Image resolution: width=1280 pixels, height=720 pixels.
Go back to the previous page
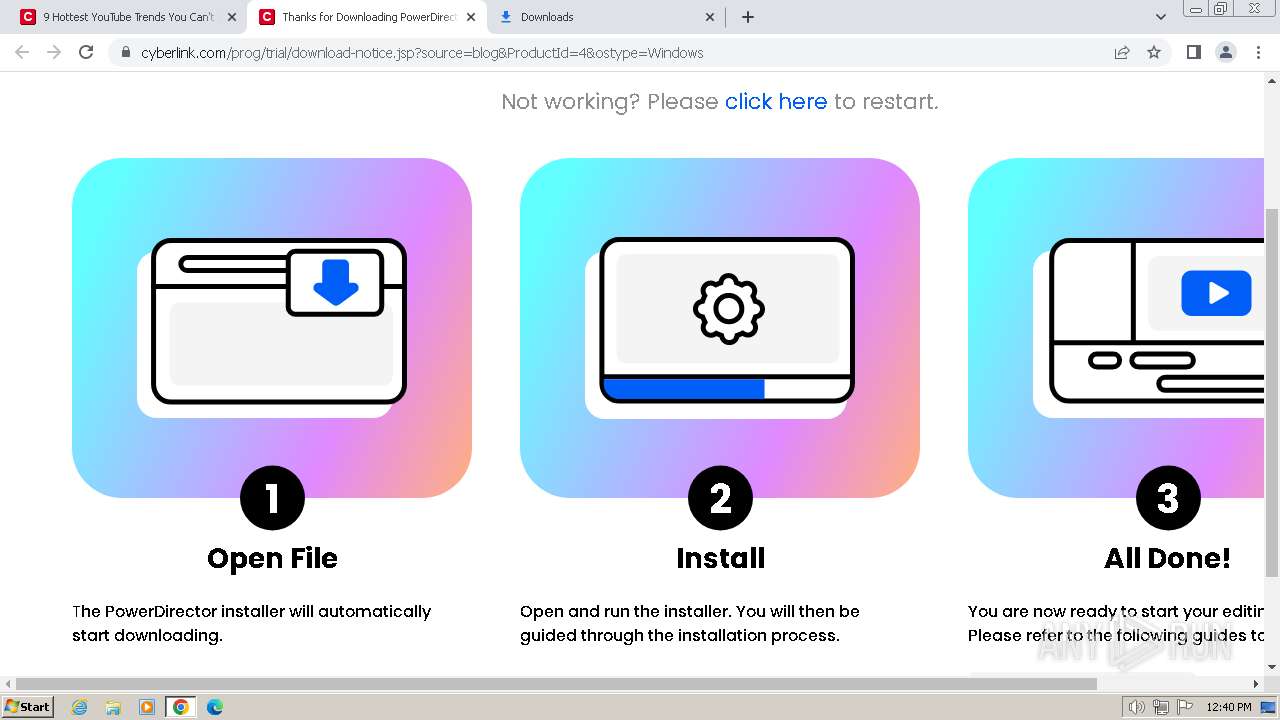point(22,52)
